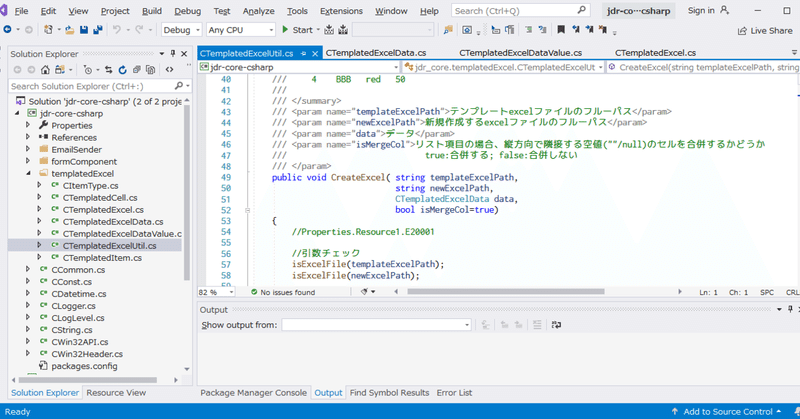Expand the EmailSender folder

click(x=29, y=150)
